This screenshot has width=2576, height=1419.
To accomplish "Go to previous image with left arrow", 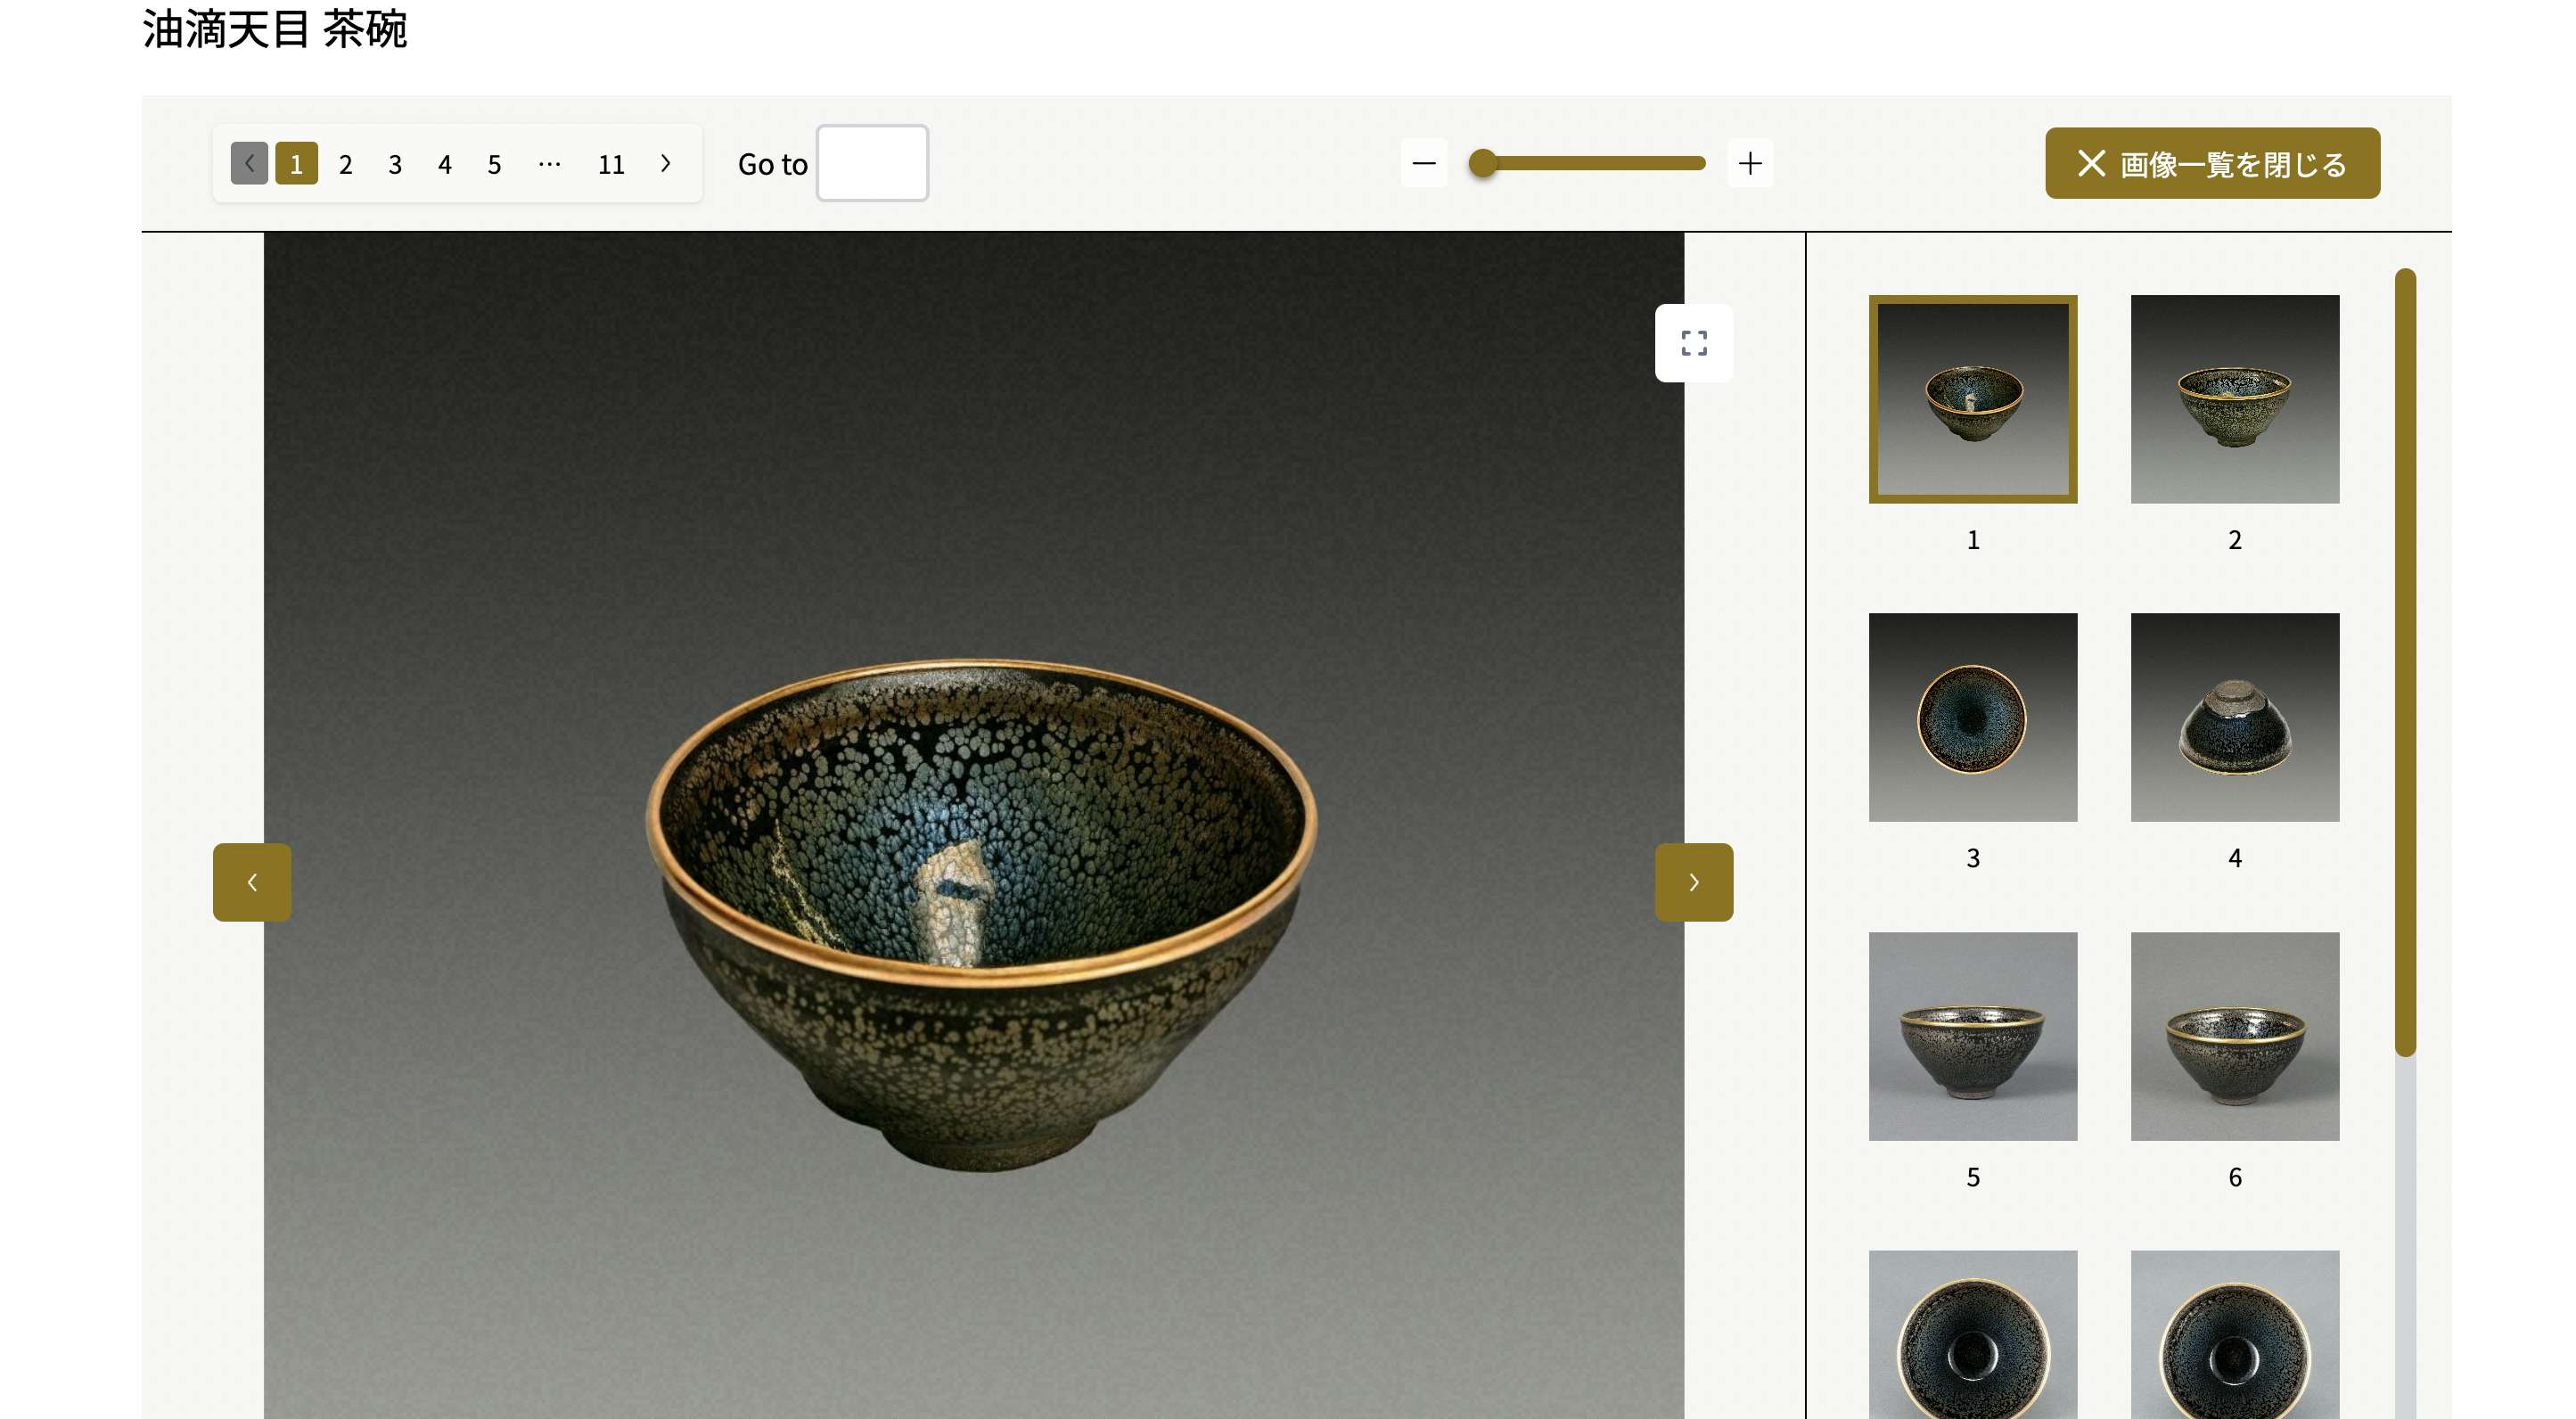I will (x=252, y=881).
